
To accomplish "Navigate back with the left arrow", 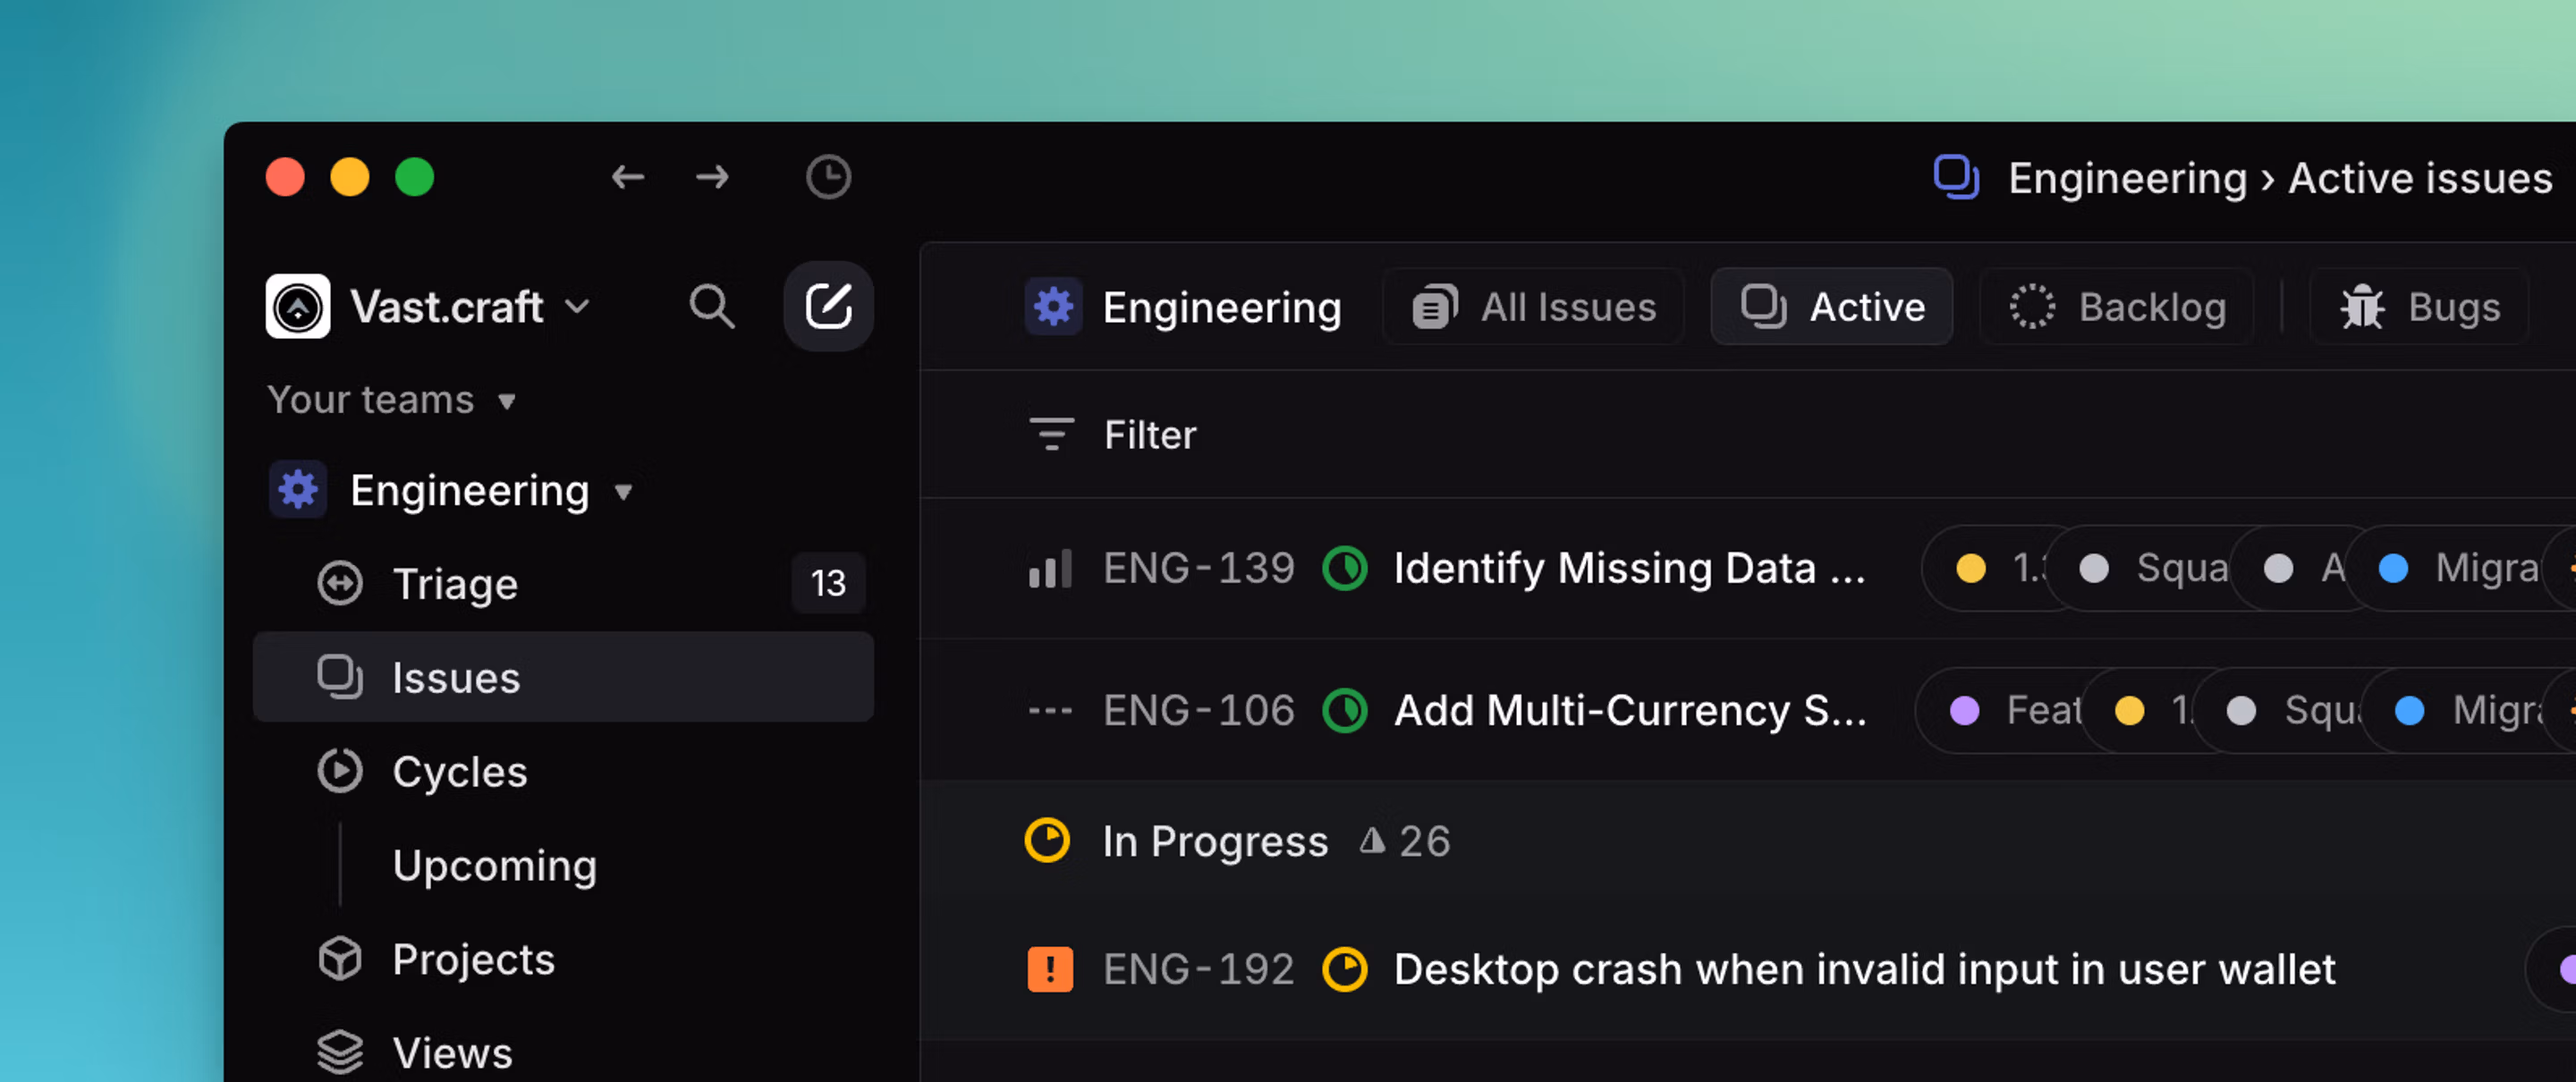I will click(x=627, y=178).
